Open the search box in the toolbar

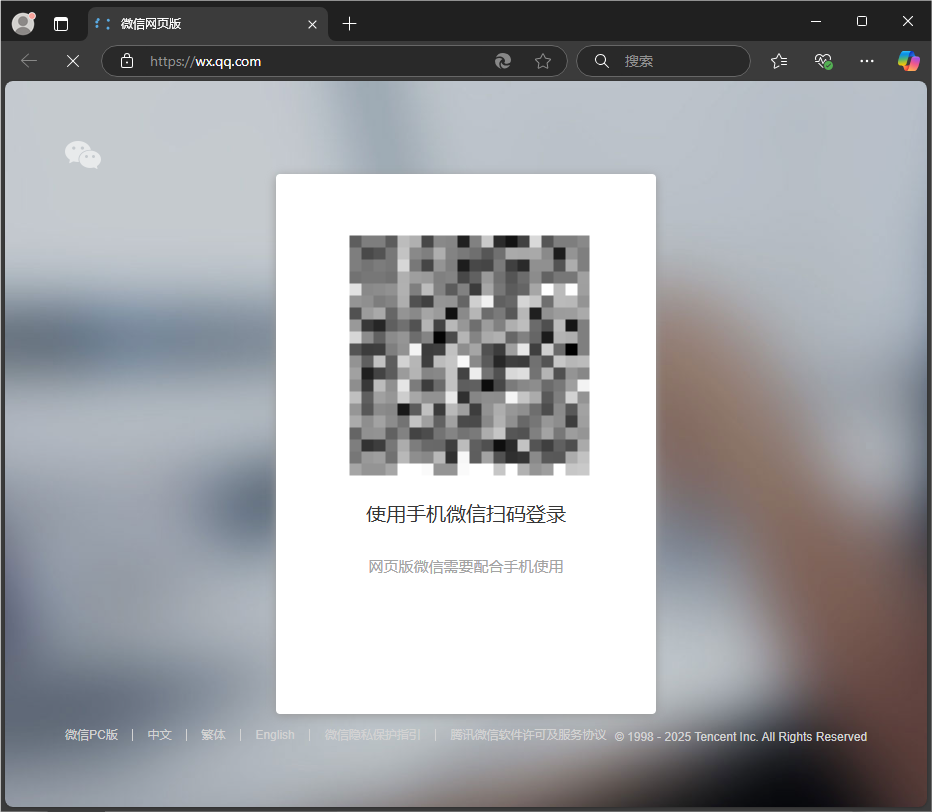663,61
